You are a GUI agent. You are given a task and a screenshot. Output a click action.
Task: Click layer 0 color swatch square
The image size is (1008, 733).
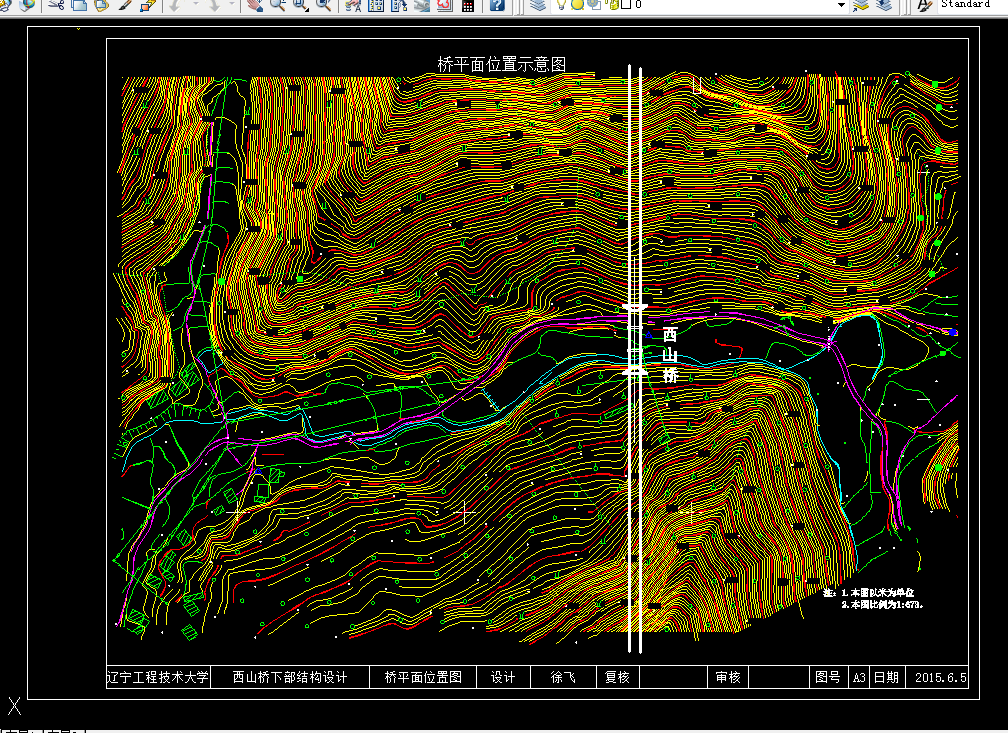[x=626, y=4]
